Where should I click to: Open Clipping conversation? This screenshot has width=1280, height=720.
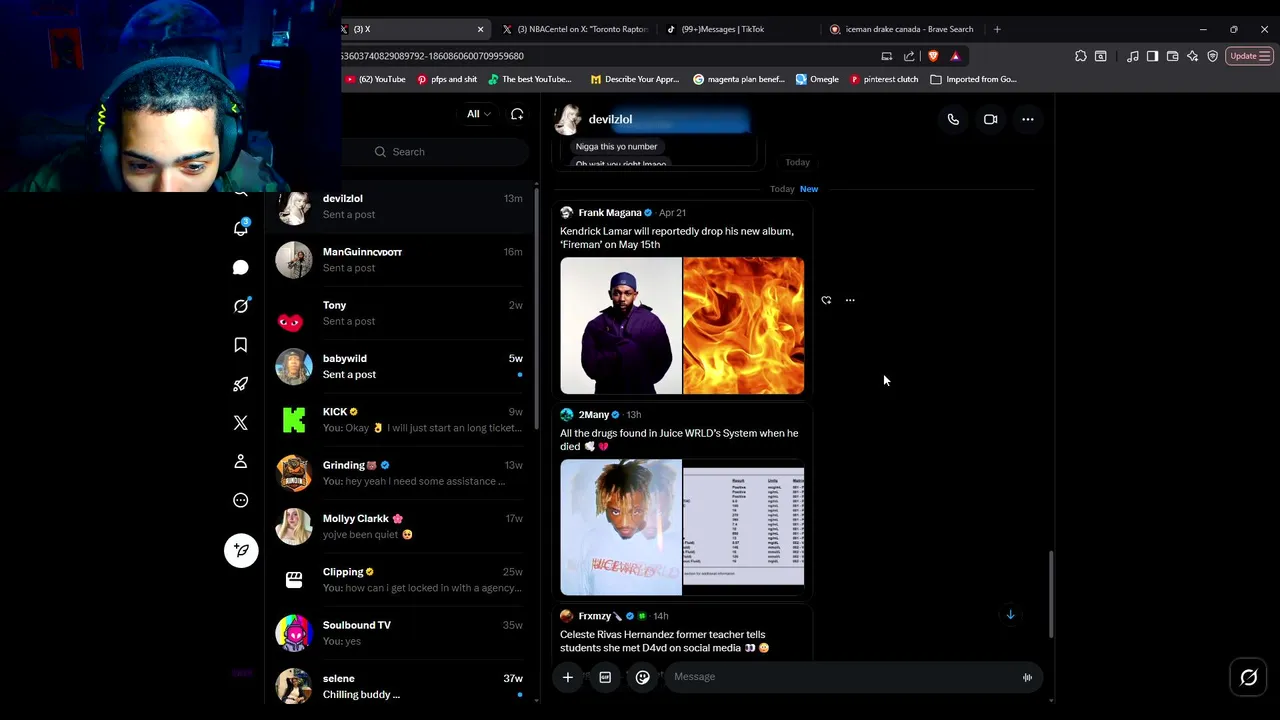(400, 580)
